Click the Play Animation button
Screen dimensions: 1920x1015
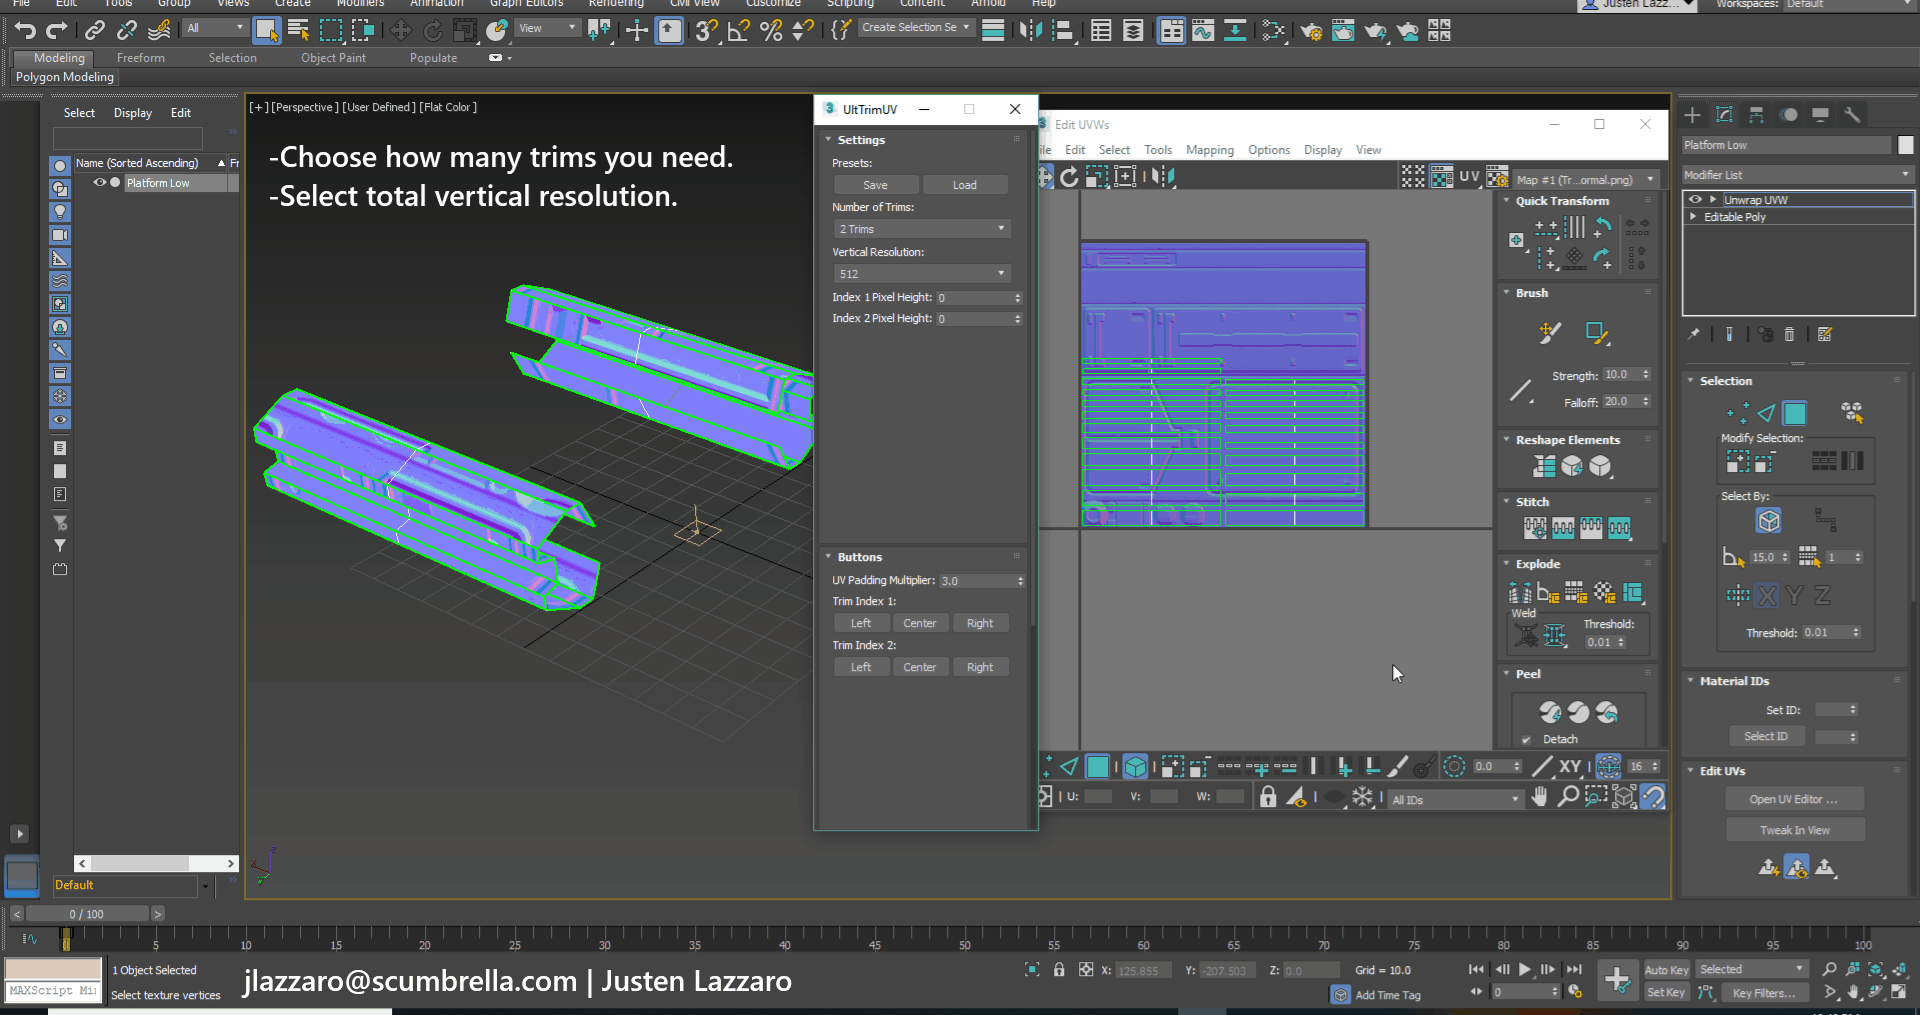(1525, 969)
